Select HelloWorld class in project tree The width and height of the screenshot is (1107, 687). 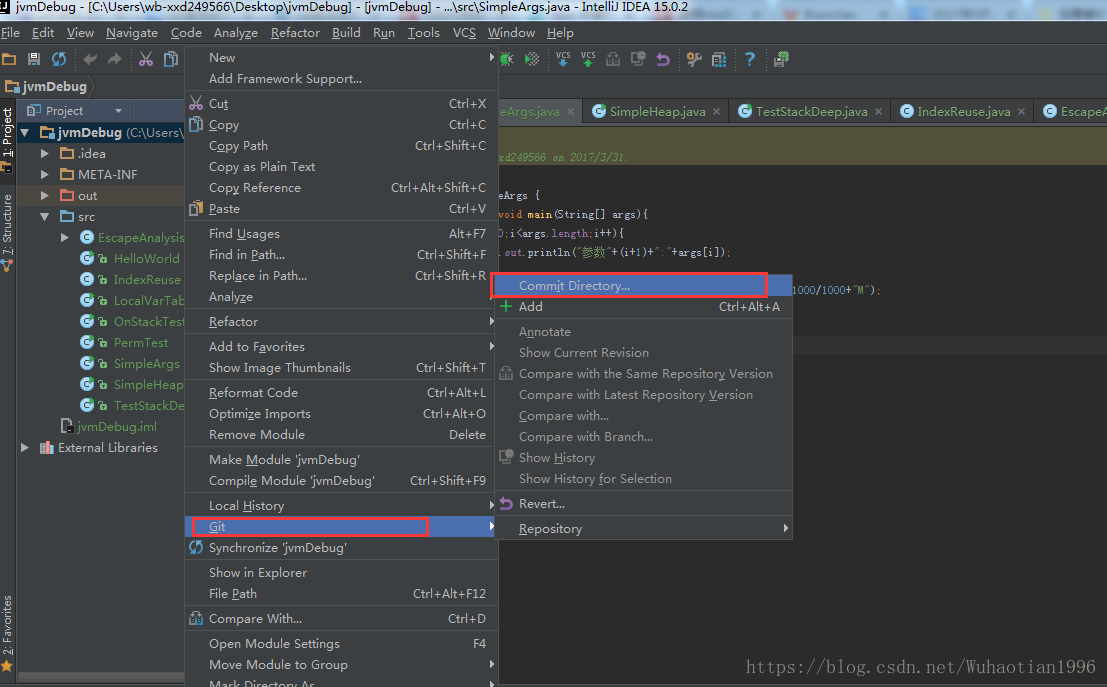click(146, 258)
